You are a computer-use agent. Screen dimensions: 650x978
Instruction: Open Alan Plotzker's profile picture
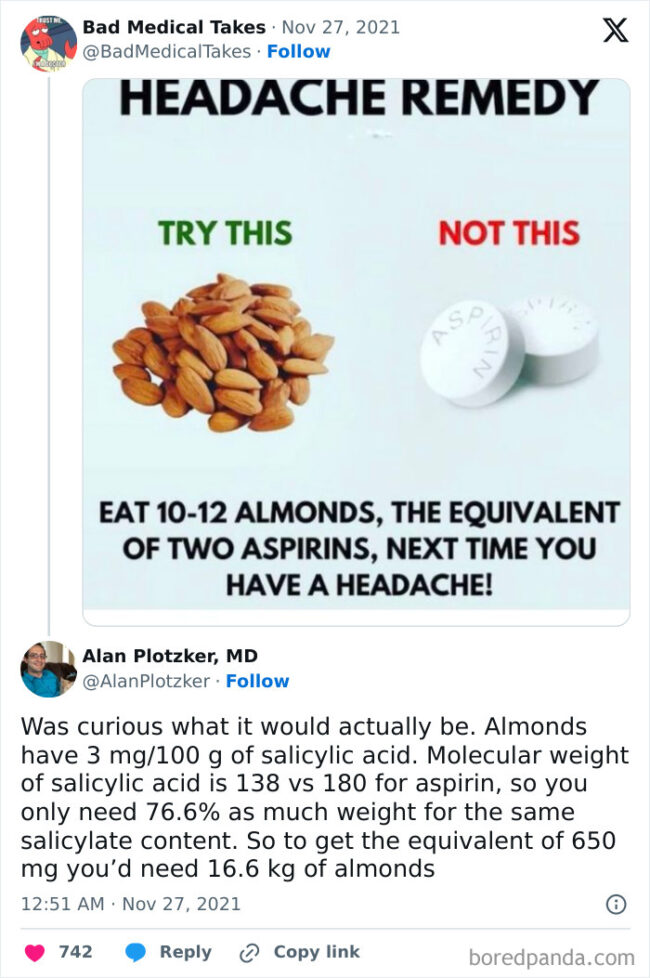48,669
